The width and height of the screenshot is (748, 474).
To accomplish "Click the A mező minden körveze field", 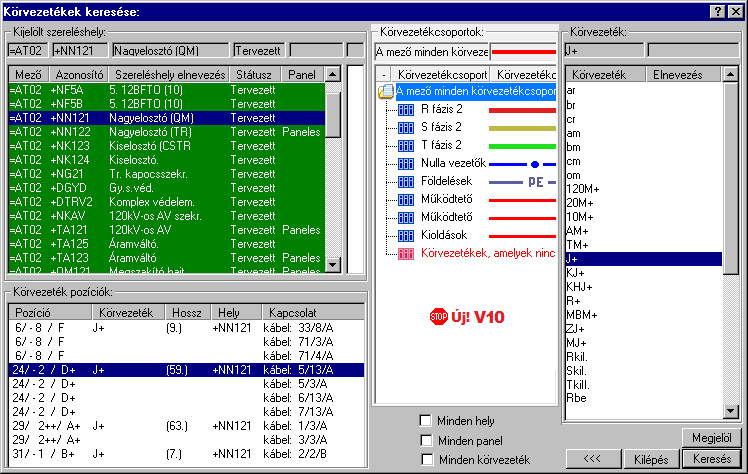I will tap(432, 52).
